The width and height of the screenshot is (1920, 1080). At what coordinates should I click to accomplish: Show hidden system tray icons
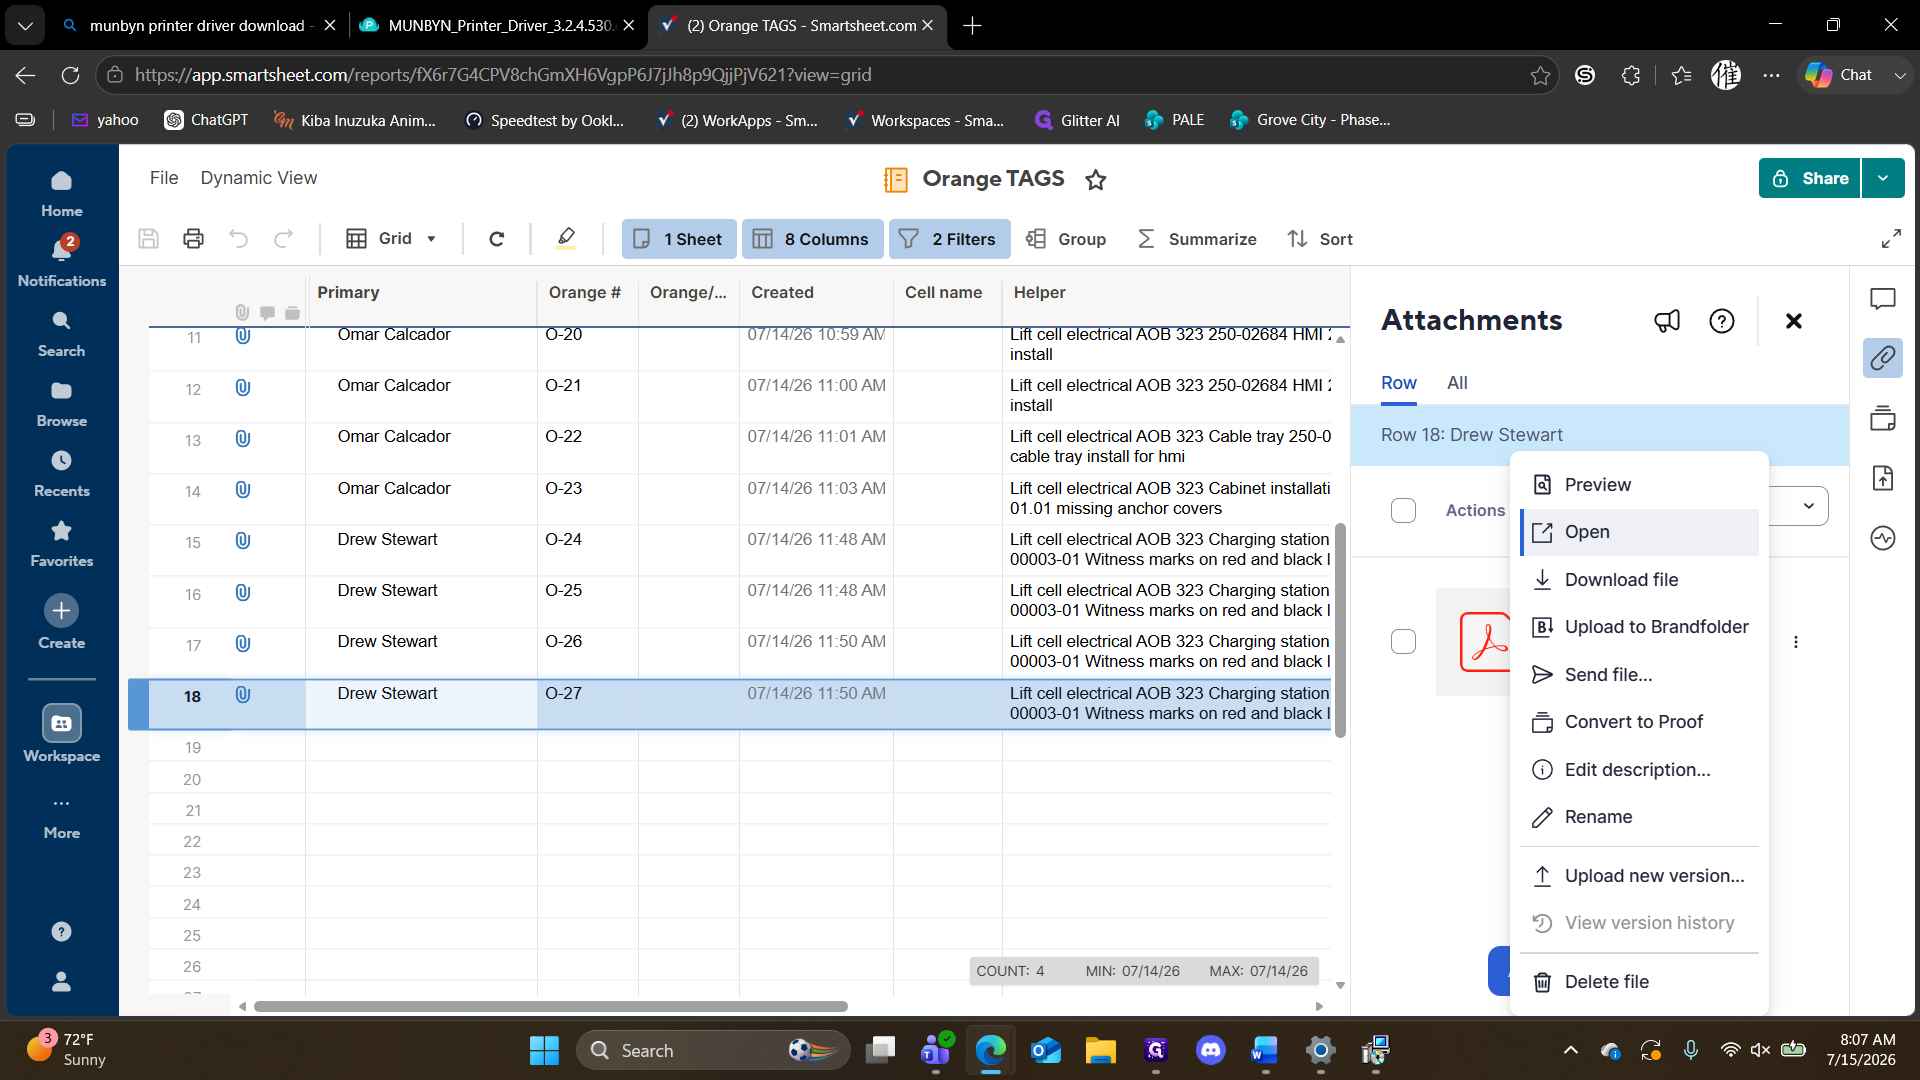pyautogui.click(x=1570, y=1051)
